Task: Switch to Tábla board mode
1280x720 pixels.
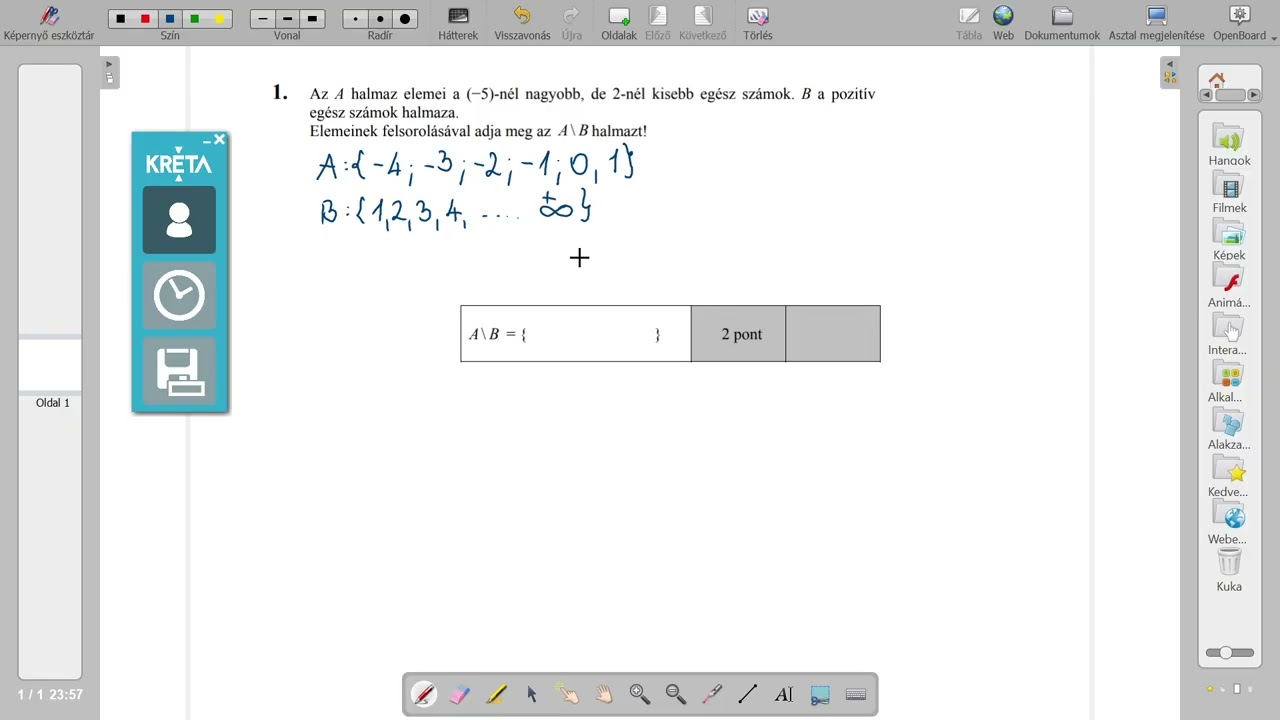Action: point(969,23)
